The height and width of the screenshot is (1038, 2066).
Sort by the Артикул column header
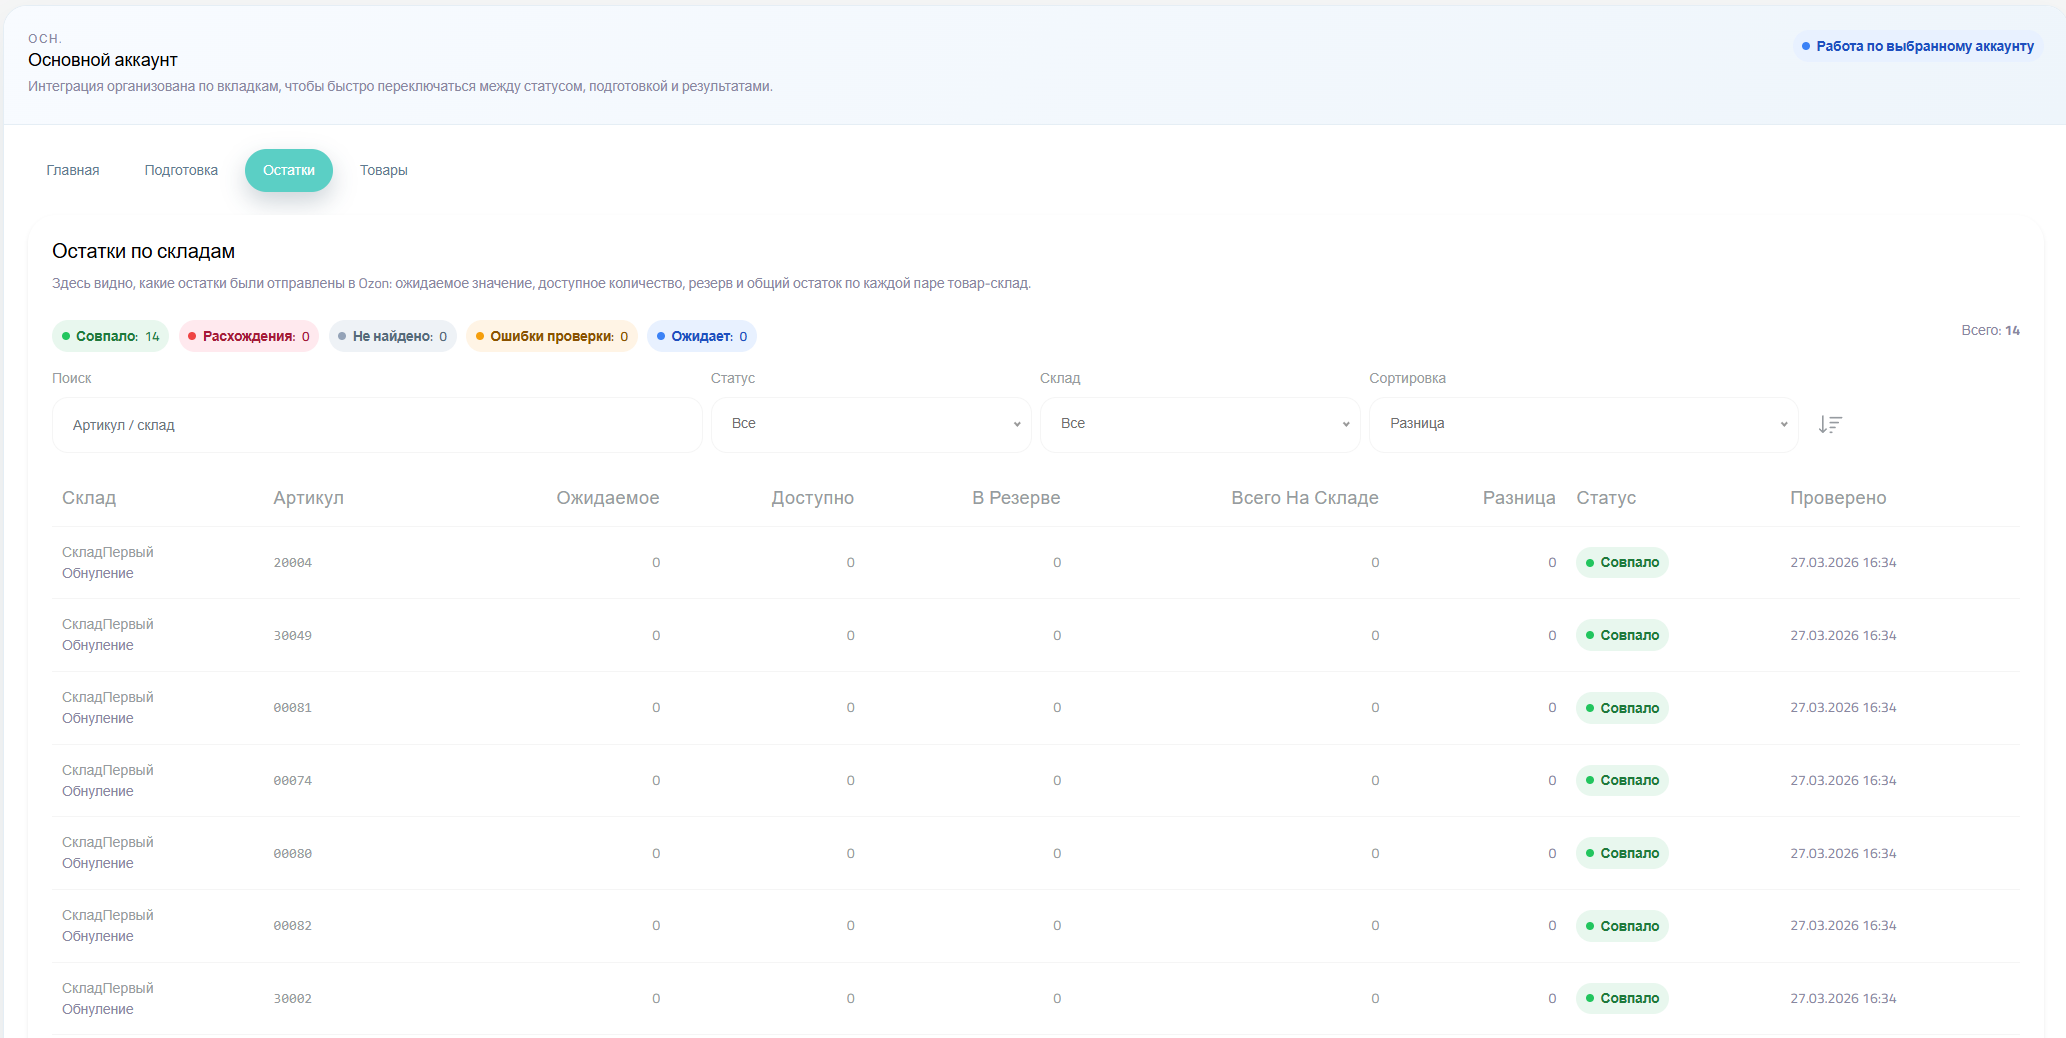pyautogui.click(x=308, y=498)
